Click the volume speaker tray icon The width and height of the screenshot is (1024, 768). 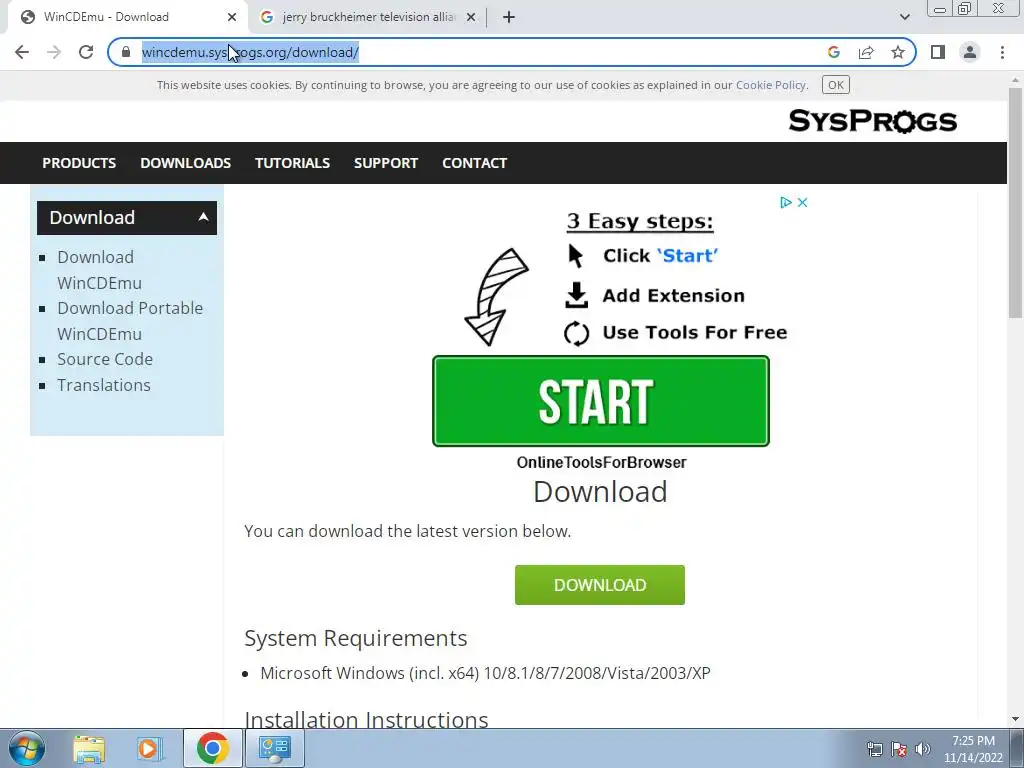[x=922, y=749]
